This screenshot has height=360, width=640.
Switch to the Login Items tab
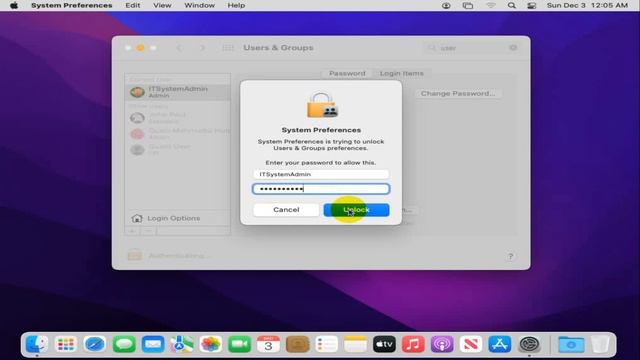(402, 73)
